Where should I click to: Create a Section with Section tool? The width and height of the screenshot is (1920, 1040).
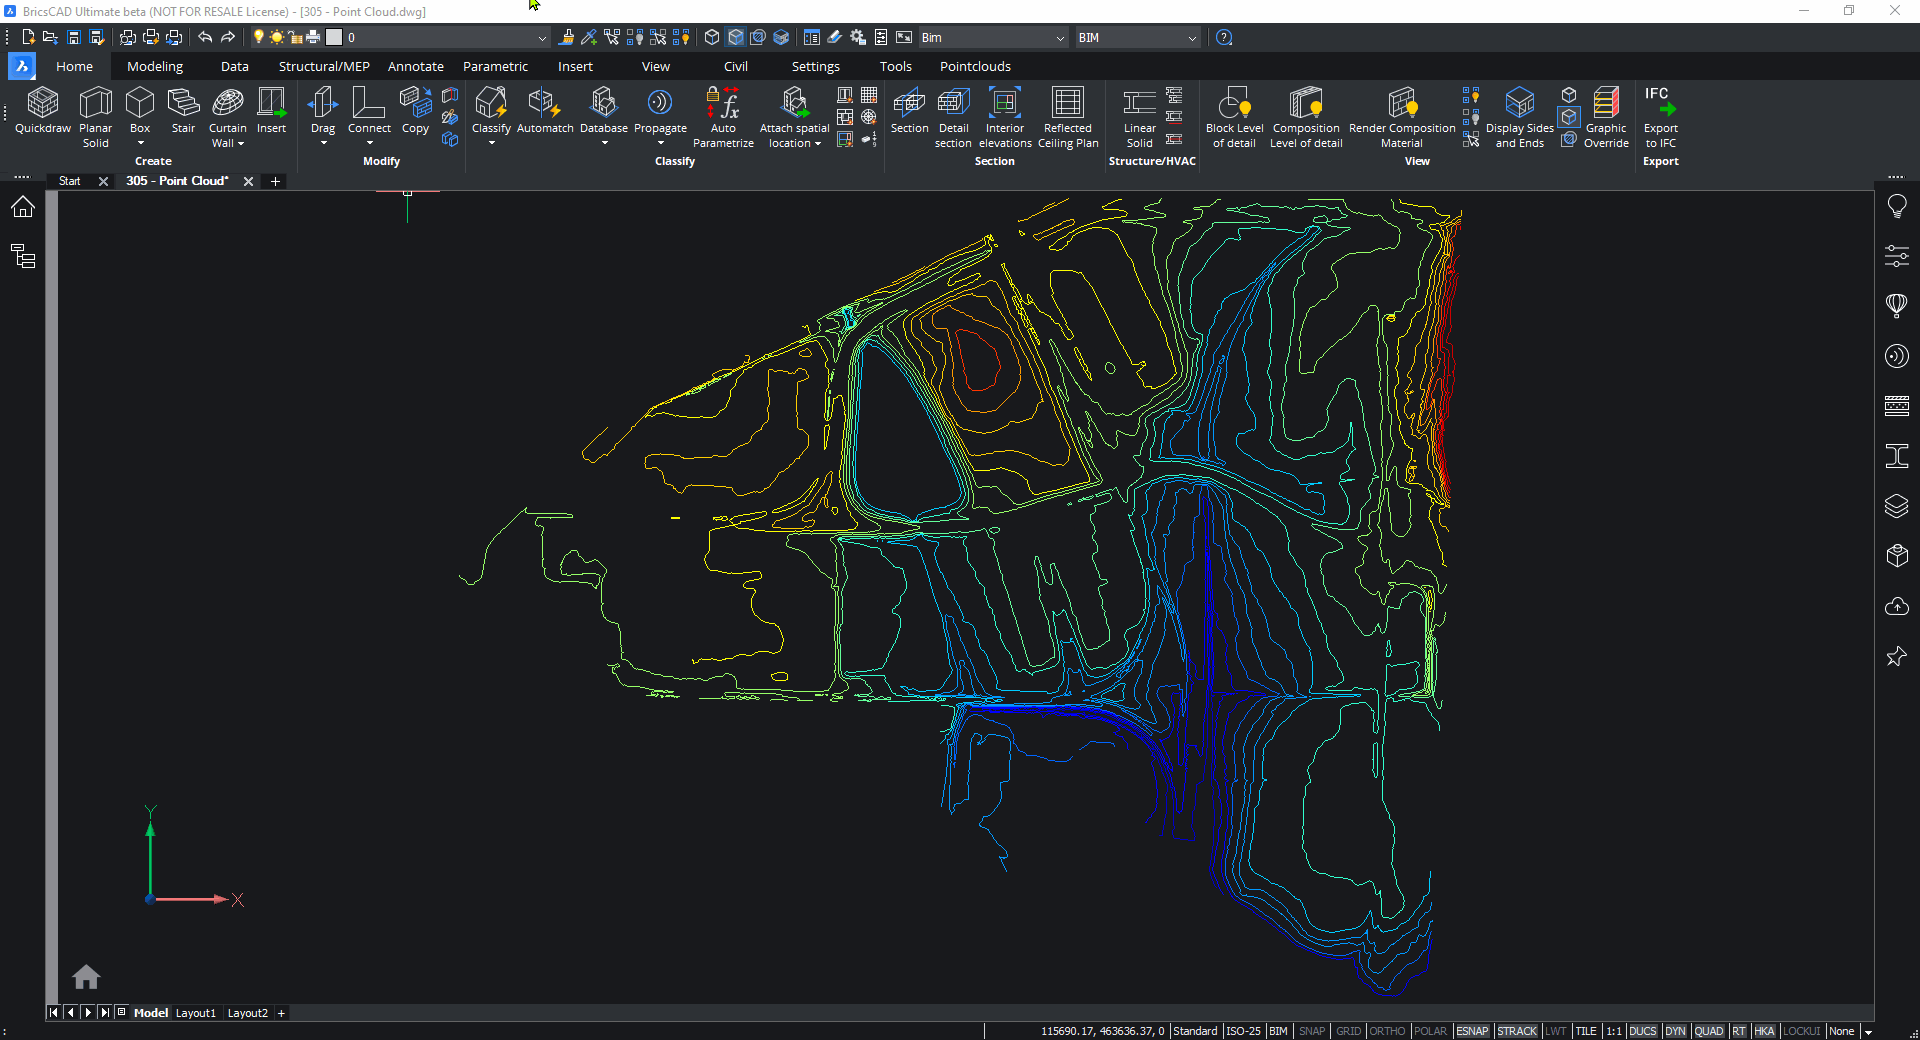909,111
